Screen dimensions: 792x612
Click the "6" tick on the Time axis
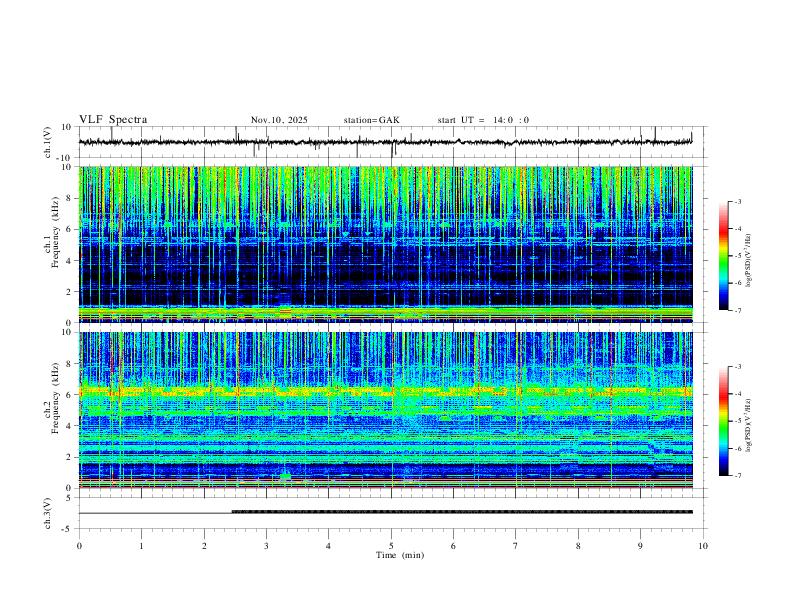coord(453,546)
